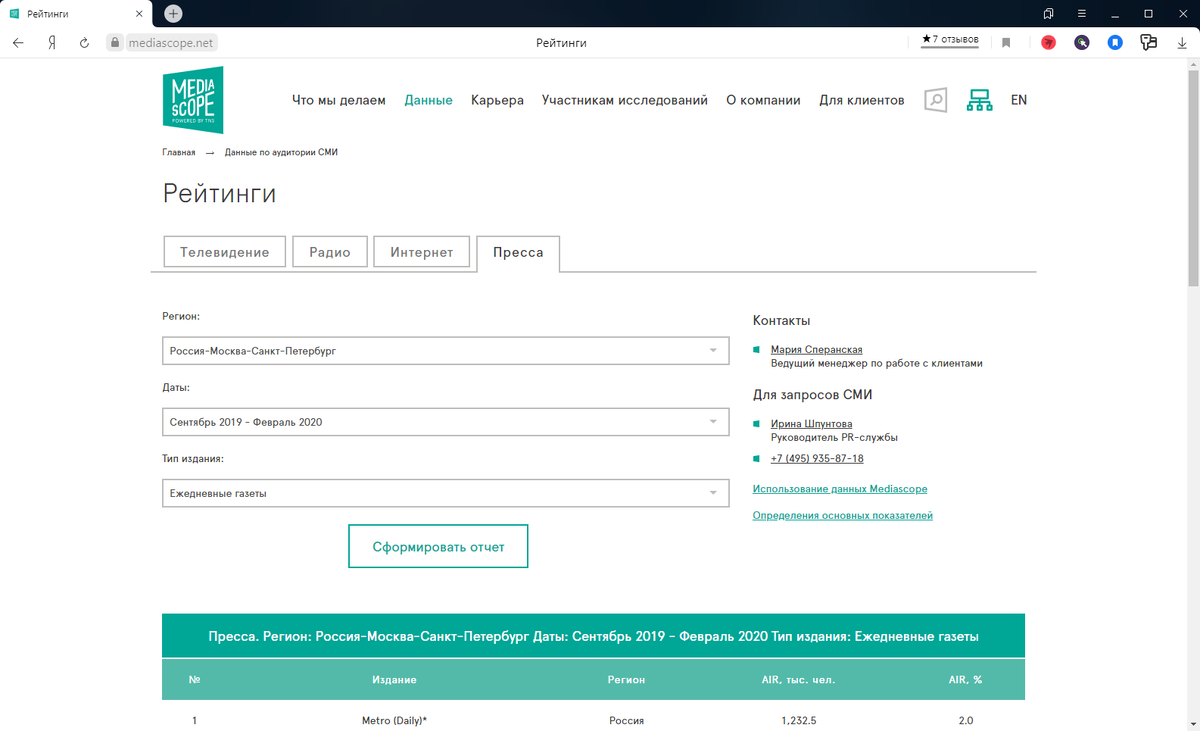
Task: Open a new tab with plus button
Action: click(173, 13)
